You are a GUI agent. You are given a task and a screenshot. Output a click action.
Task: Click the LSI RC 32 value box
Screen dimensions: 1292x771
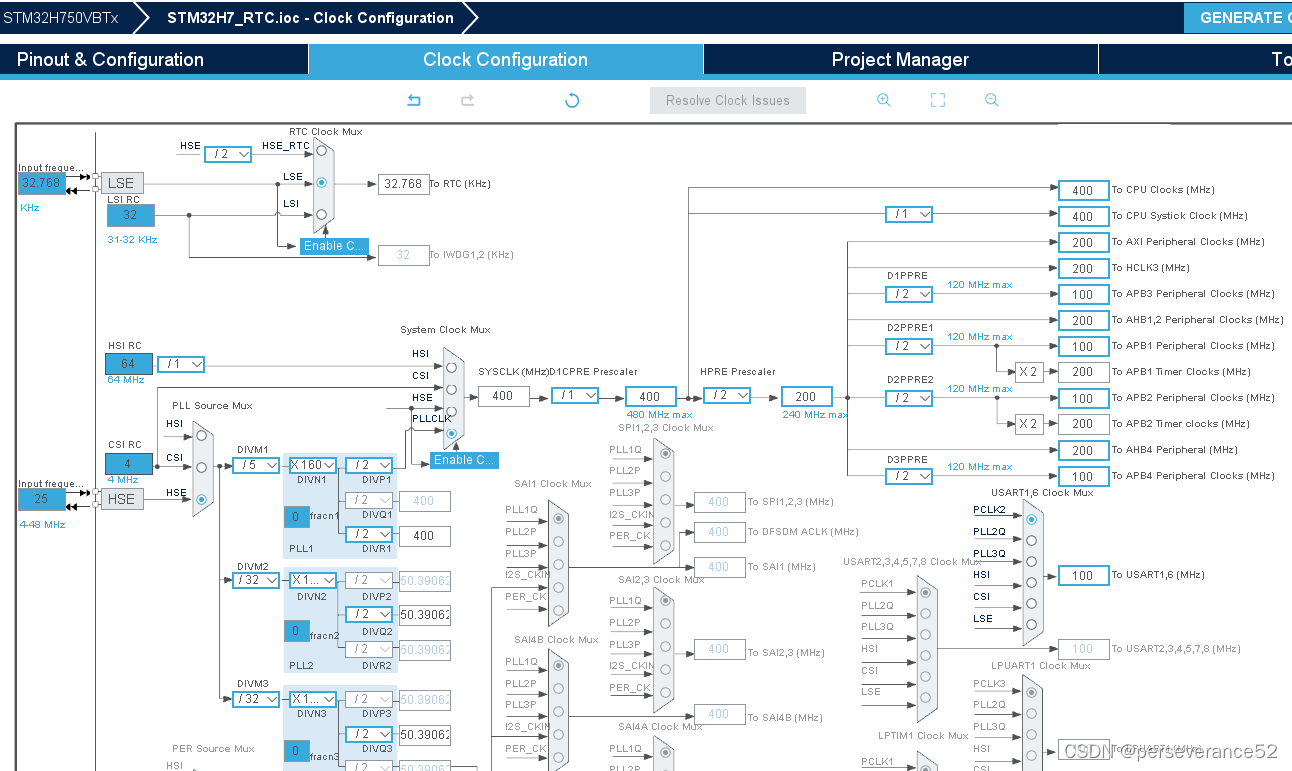coord(130,215)
